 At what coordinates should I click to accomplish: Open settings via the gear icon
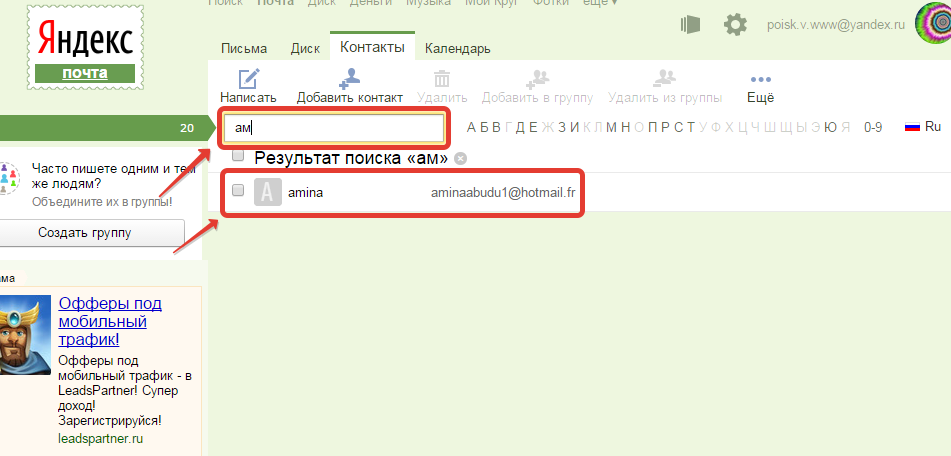[x=735, y=24]
